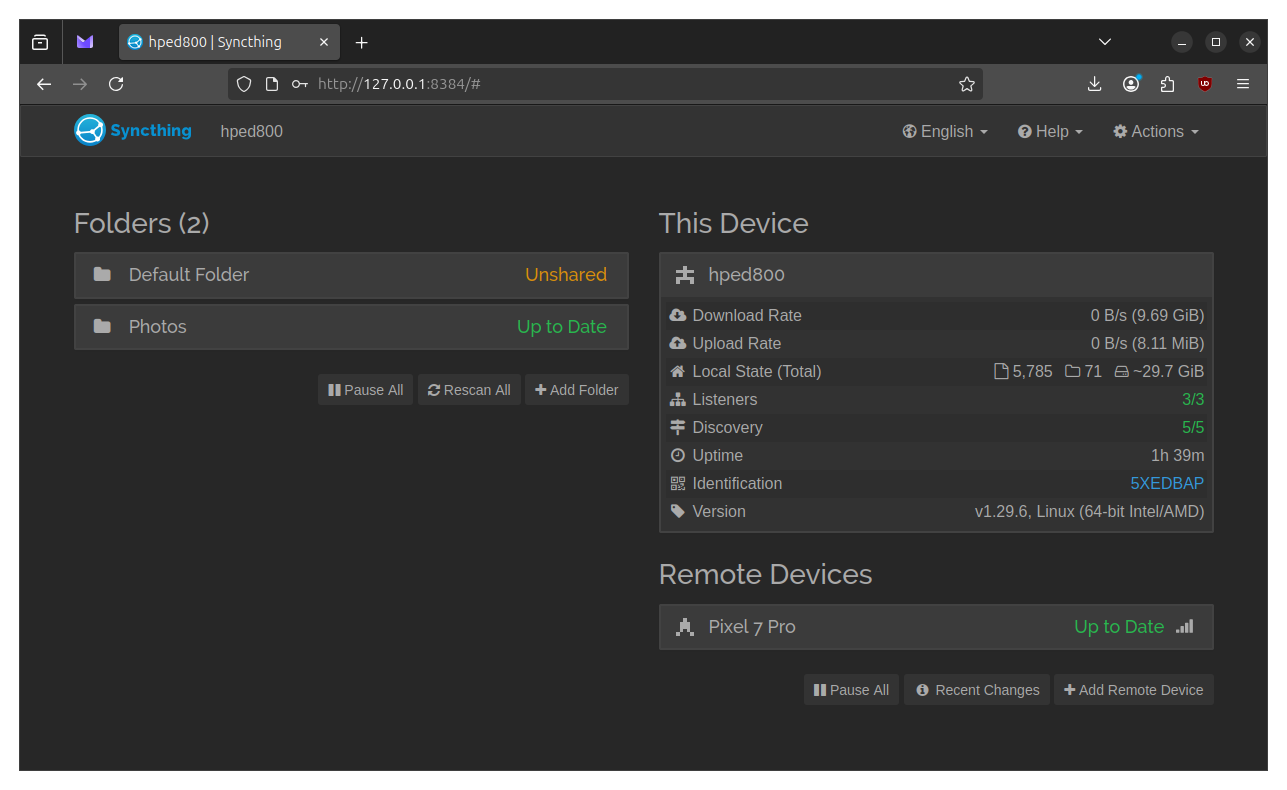Click the Firefox View icon
This screenshot has height=790, width=1287.
40,42
